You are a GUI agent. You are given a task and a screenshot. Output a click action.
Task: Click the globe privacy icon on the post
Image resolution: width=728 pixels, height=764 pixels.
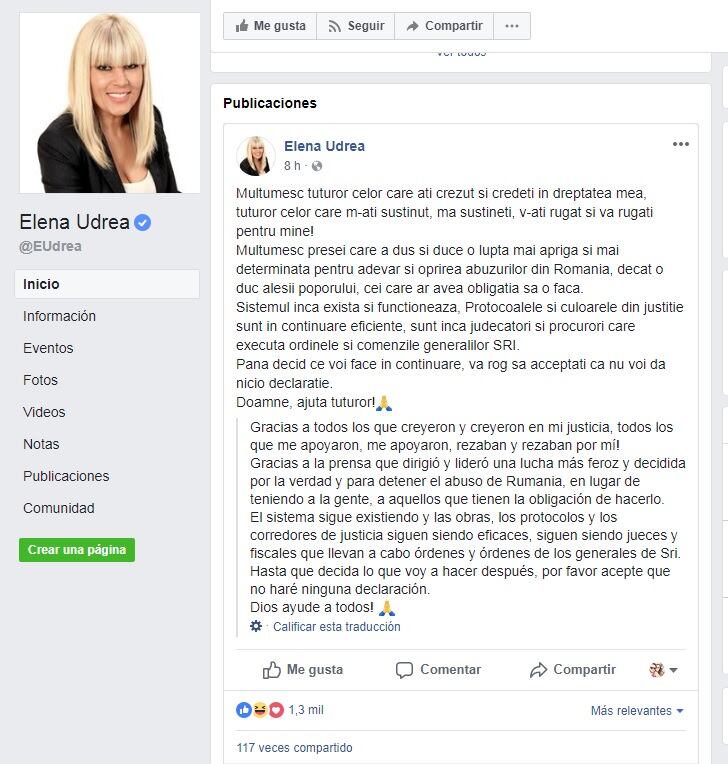[x=317, y=166]
